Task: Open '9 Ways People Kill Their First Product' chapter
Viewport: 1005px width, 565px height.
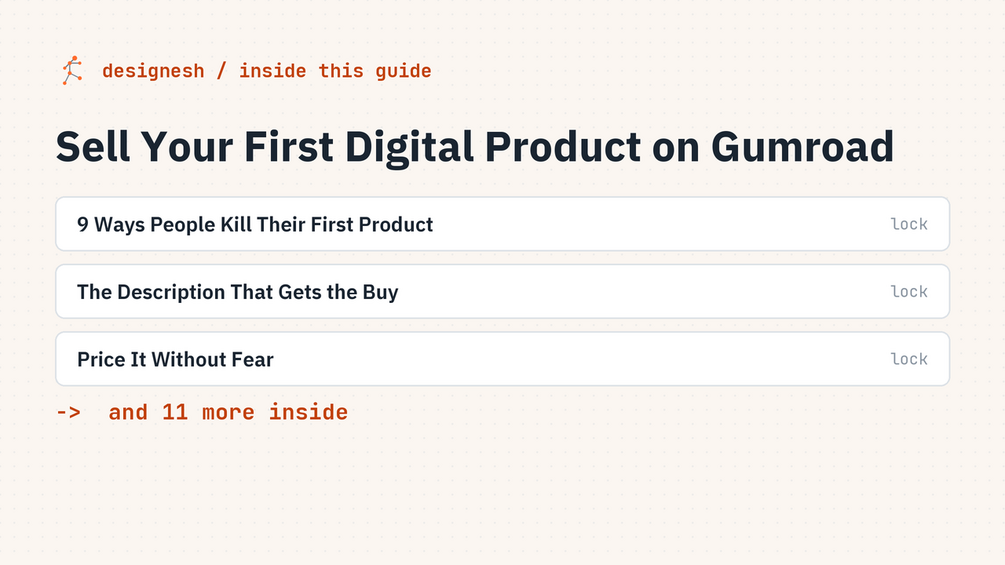Action: pos(255,225)
